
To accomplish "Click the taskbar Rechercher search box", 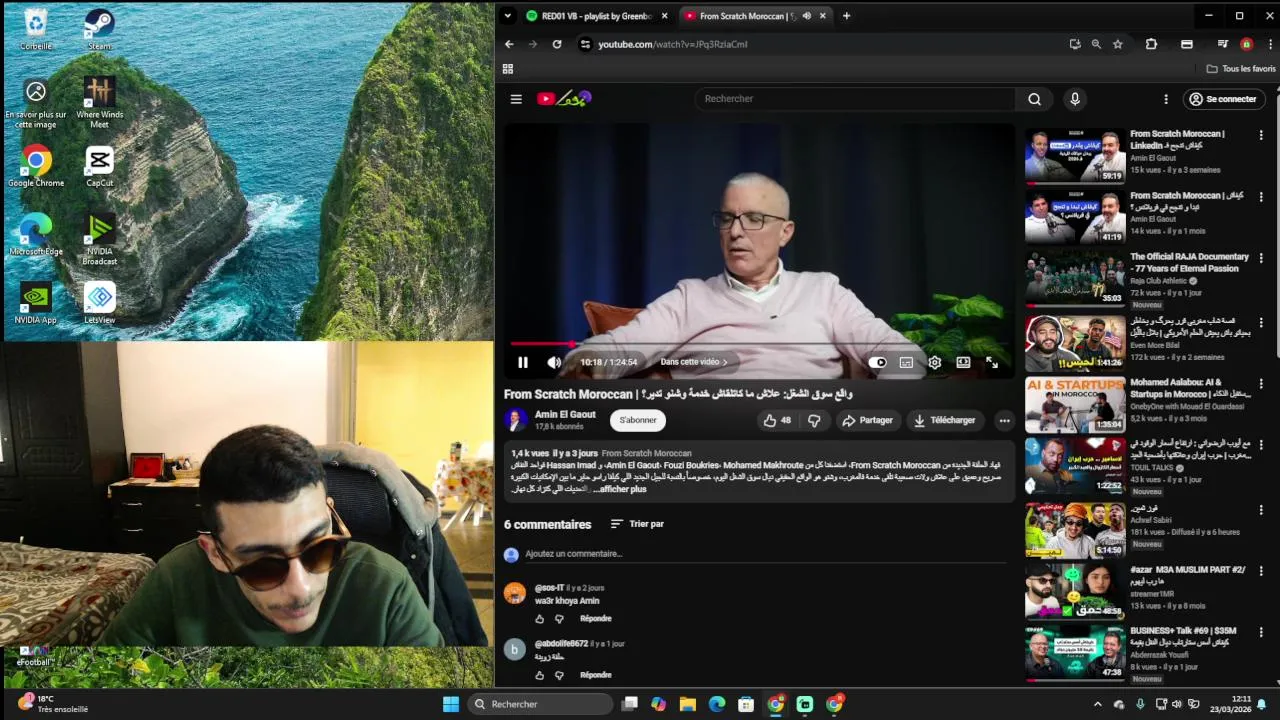I will click(x=540, y=704).
